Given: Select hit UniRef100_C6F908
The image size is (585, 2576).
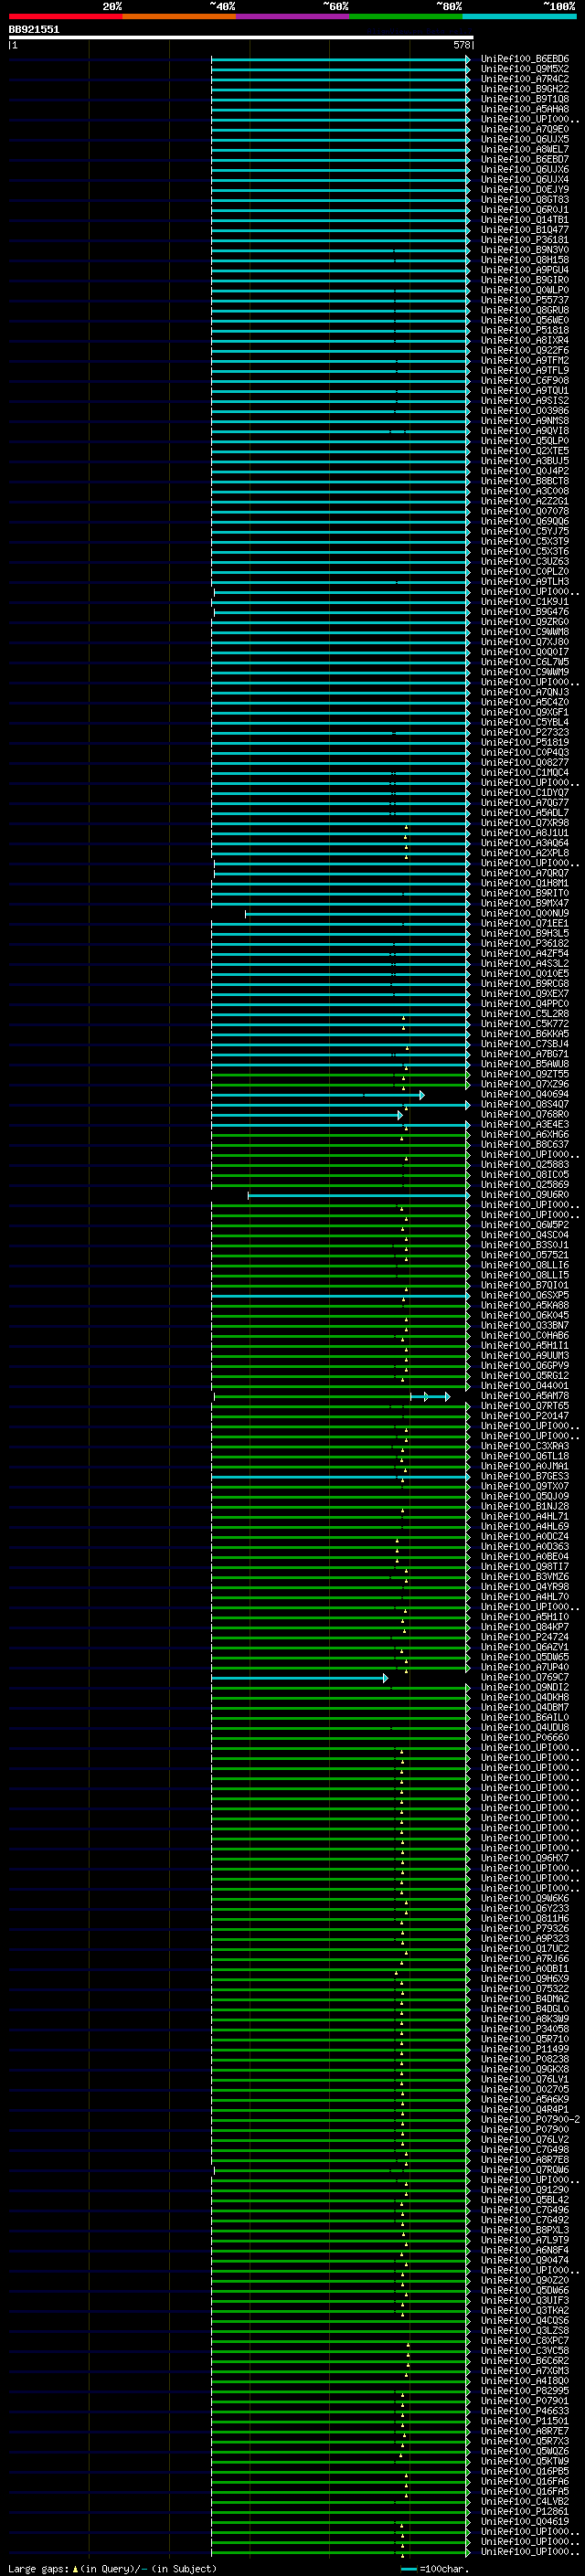Looking at the screenshot, I should point(524,381).
